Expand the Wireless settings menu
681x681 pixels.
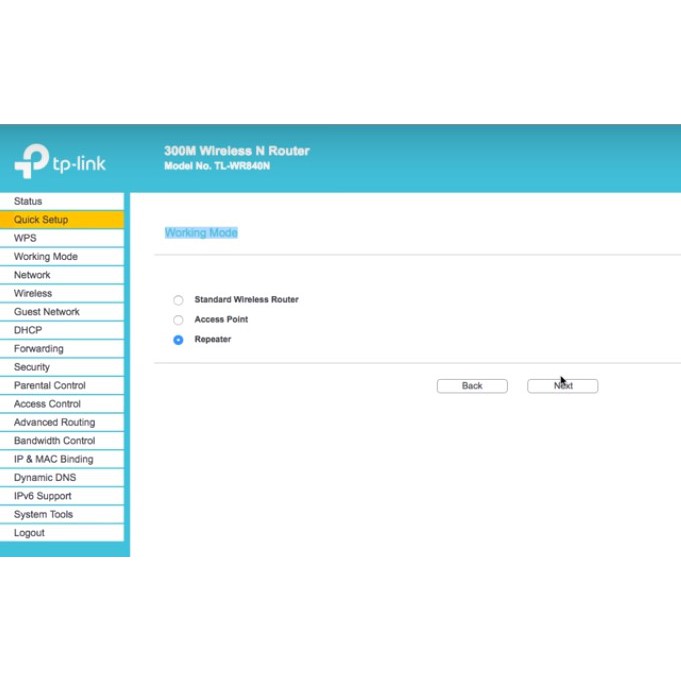point(33,294)
